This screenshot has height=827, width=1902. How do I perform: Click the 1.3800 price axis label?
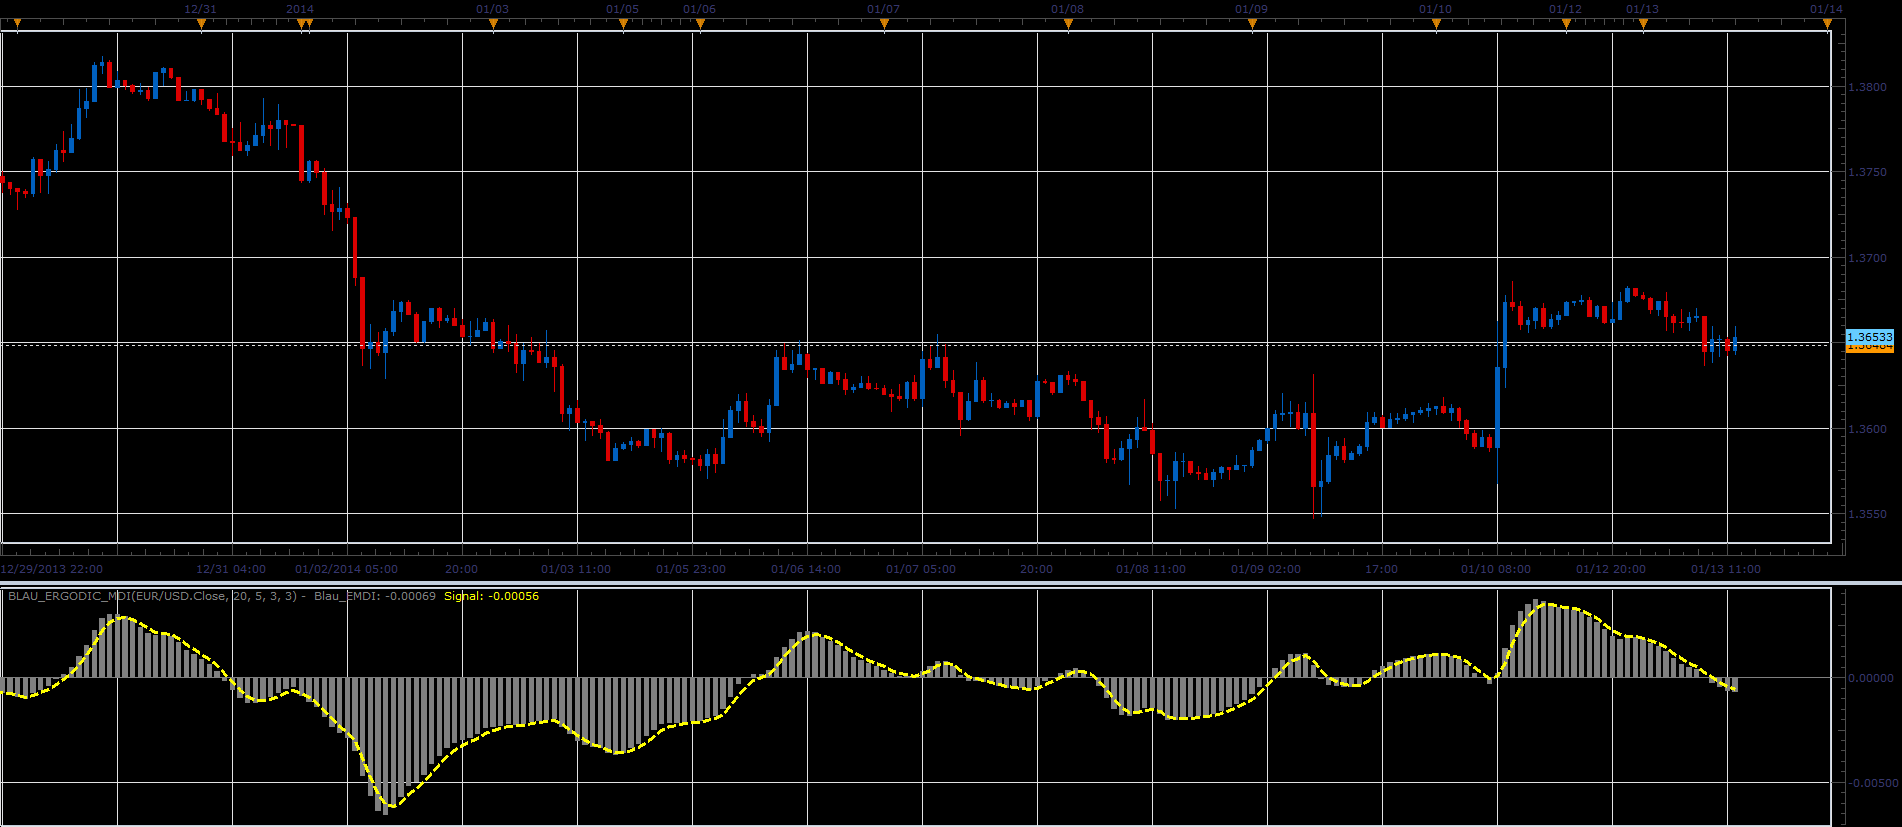point(1868,88)
